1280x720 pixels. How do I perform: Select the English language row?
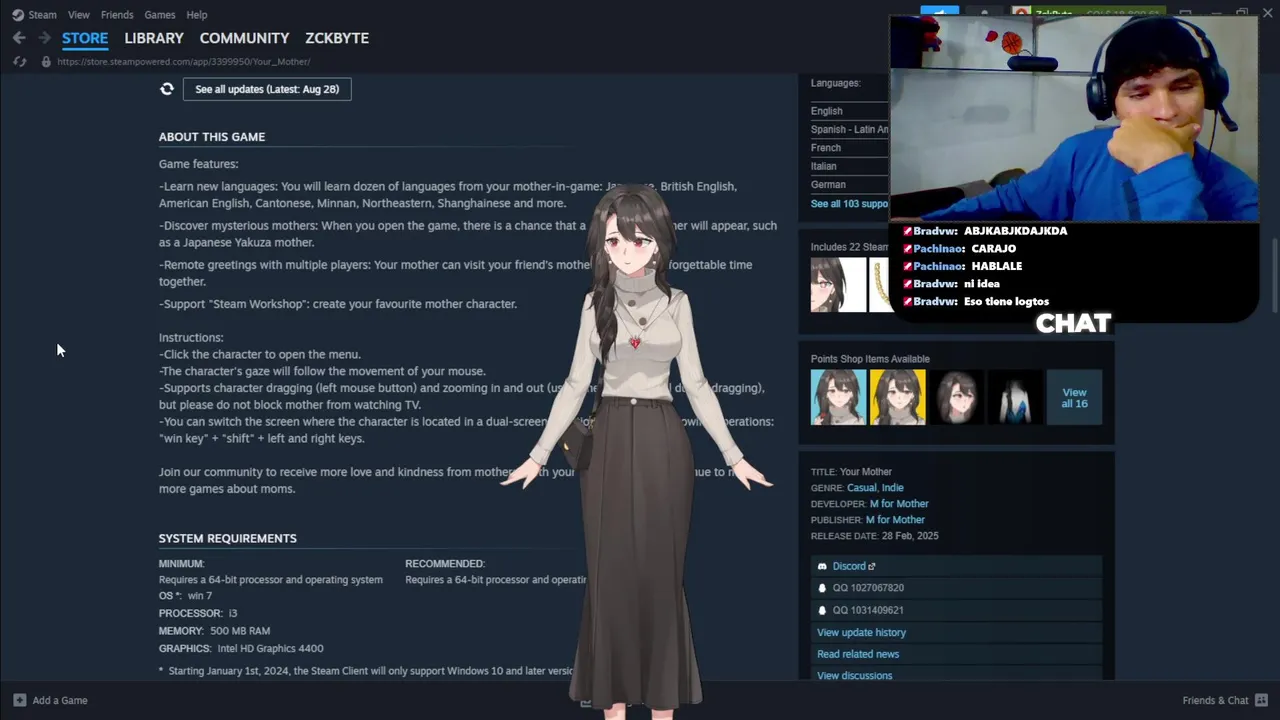coord(849,111)
